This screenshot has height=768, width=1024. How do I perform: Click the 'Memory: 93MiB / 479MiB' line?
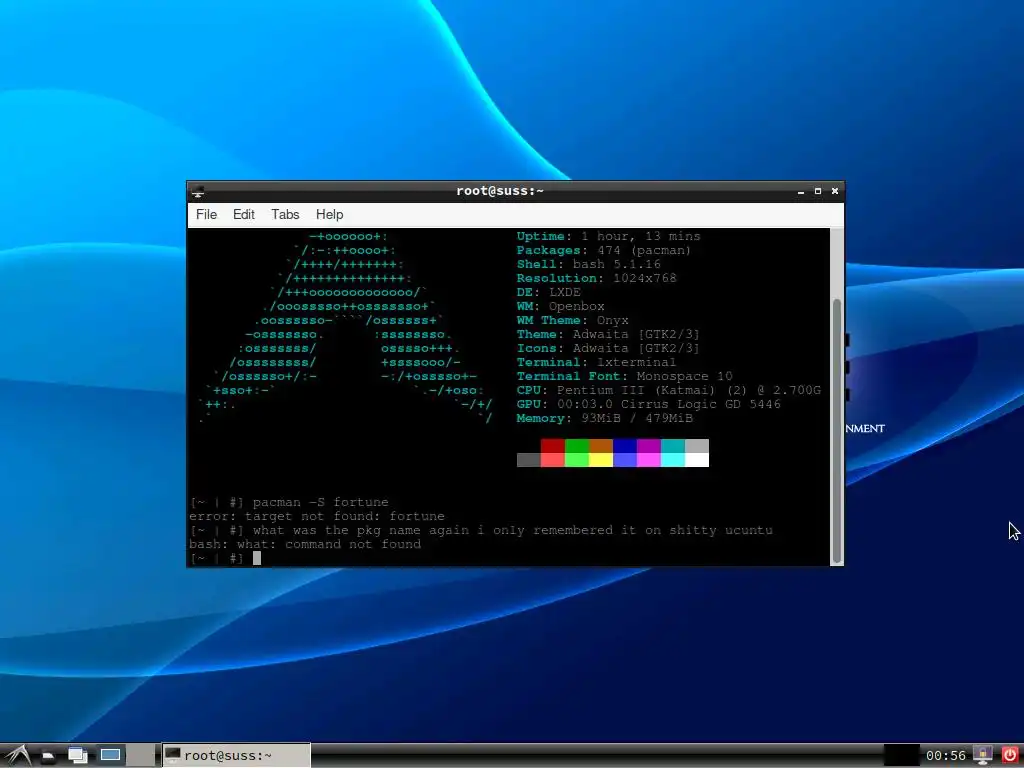click(x=605, y=418)
